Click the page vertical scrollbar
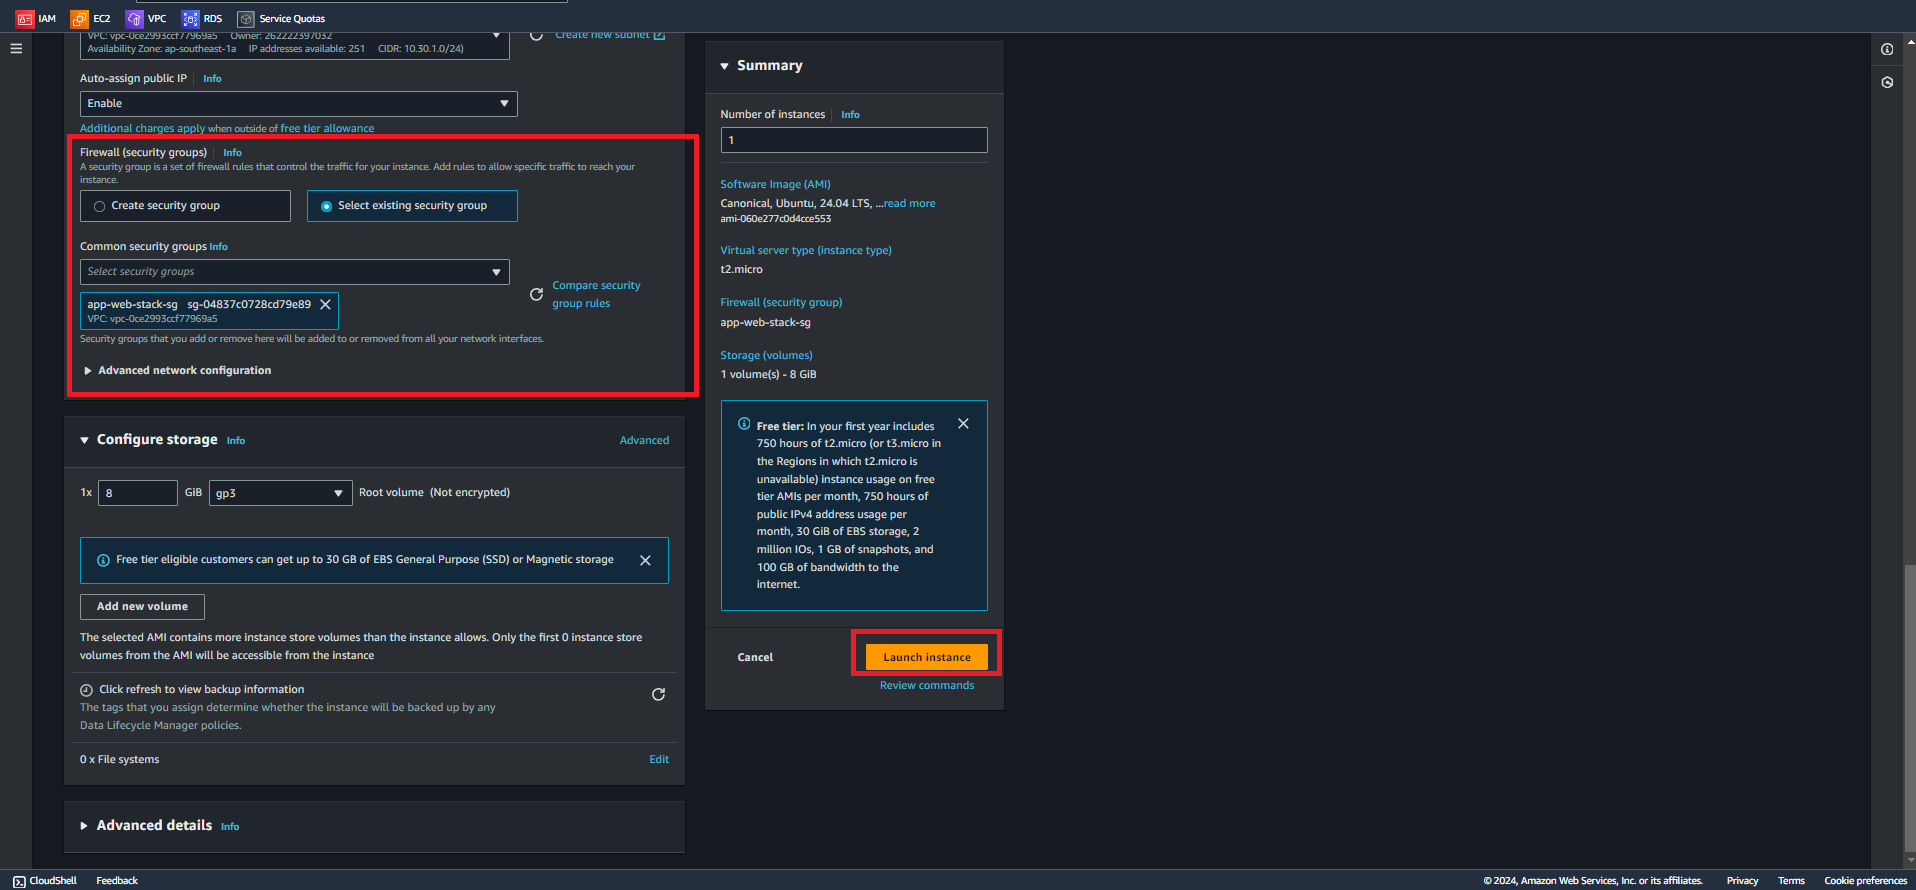 pos(1910,710)
